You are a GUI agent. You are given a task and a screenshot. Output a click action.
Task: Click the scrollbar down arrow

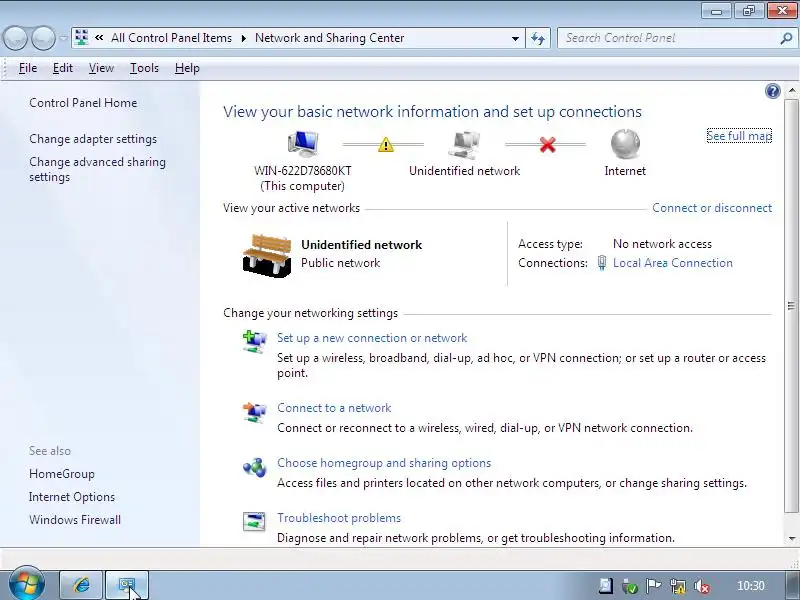coord(791,538)
